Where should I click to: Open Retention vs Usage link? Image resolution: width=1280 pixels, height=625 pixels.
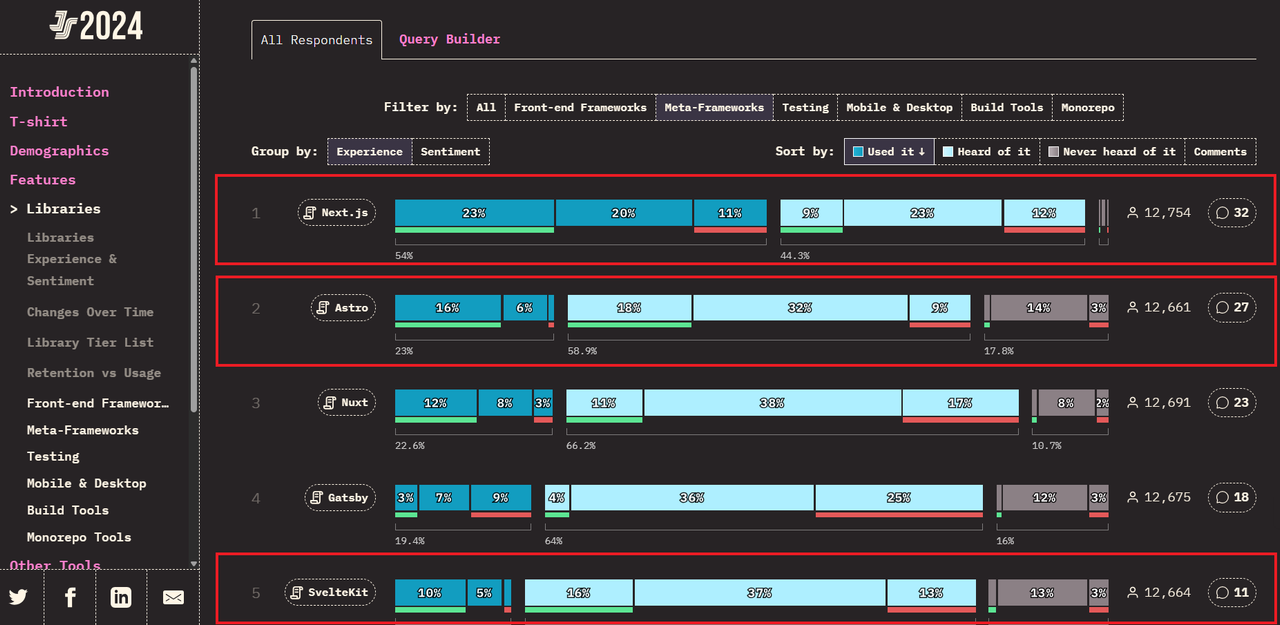point(94,373)
